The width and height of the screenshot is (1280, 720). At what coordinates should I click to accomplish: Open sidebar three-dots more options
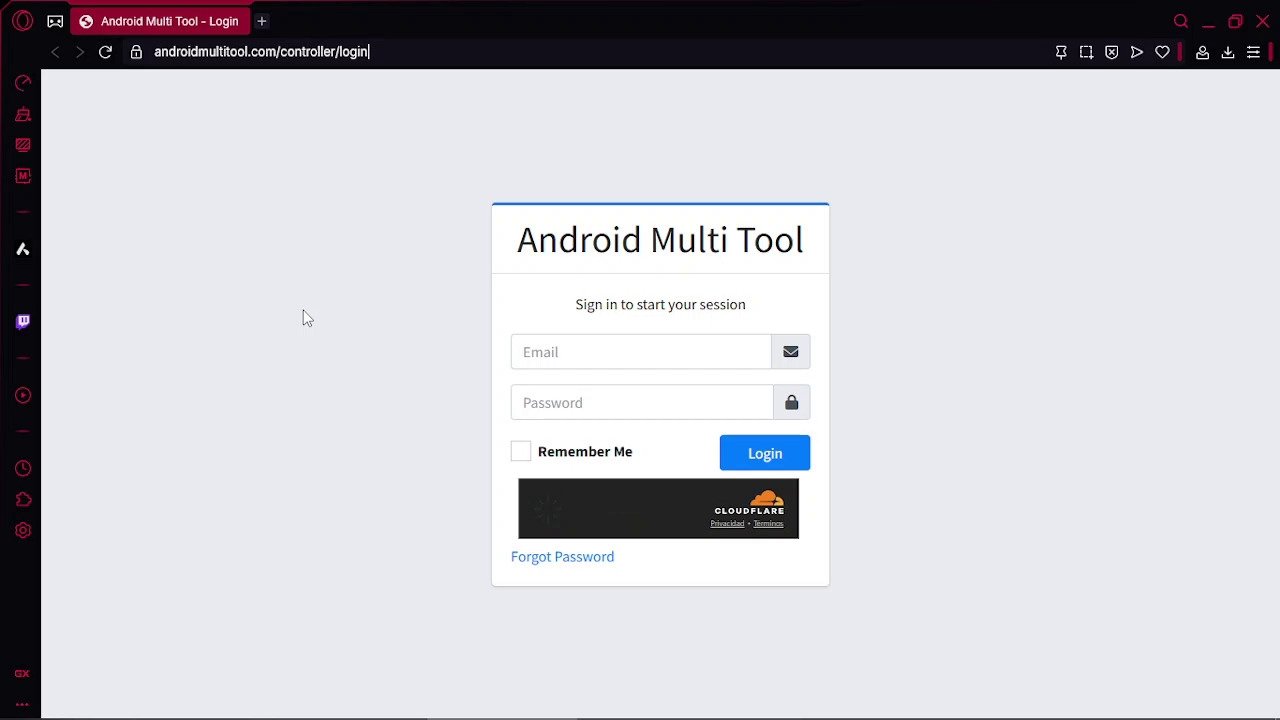(x=22, y=704)
